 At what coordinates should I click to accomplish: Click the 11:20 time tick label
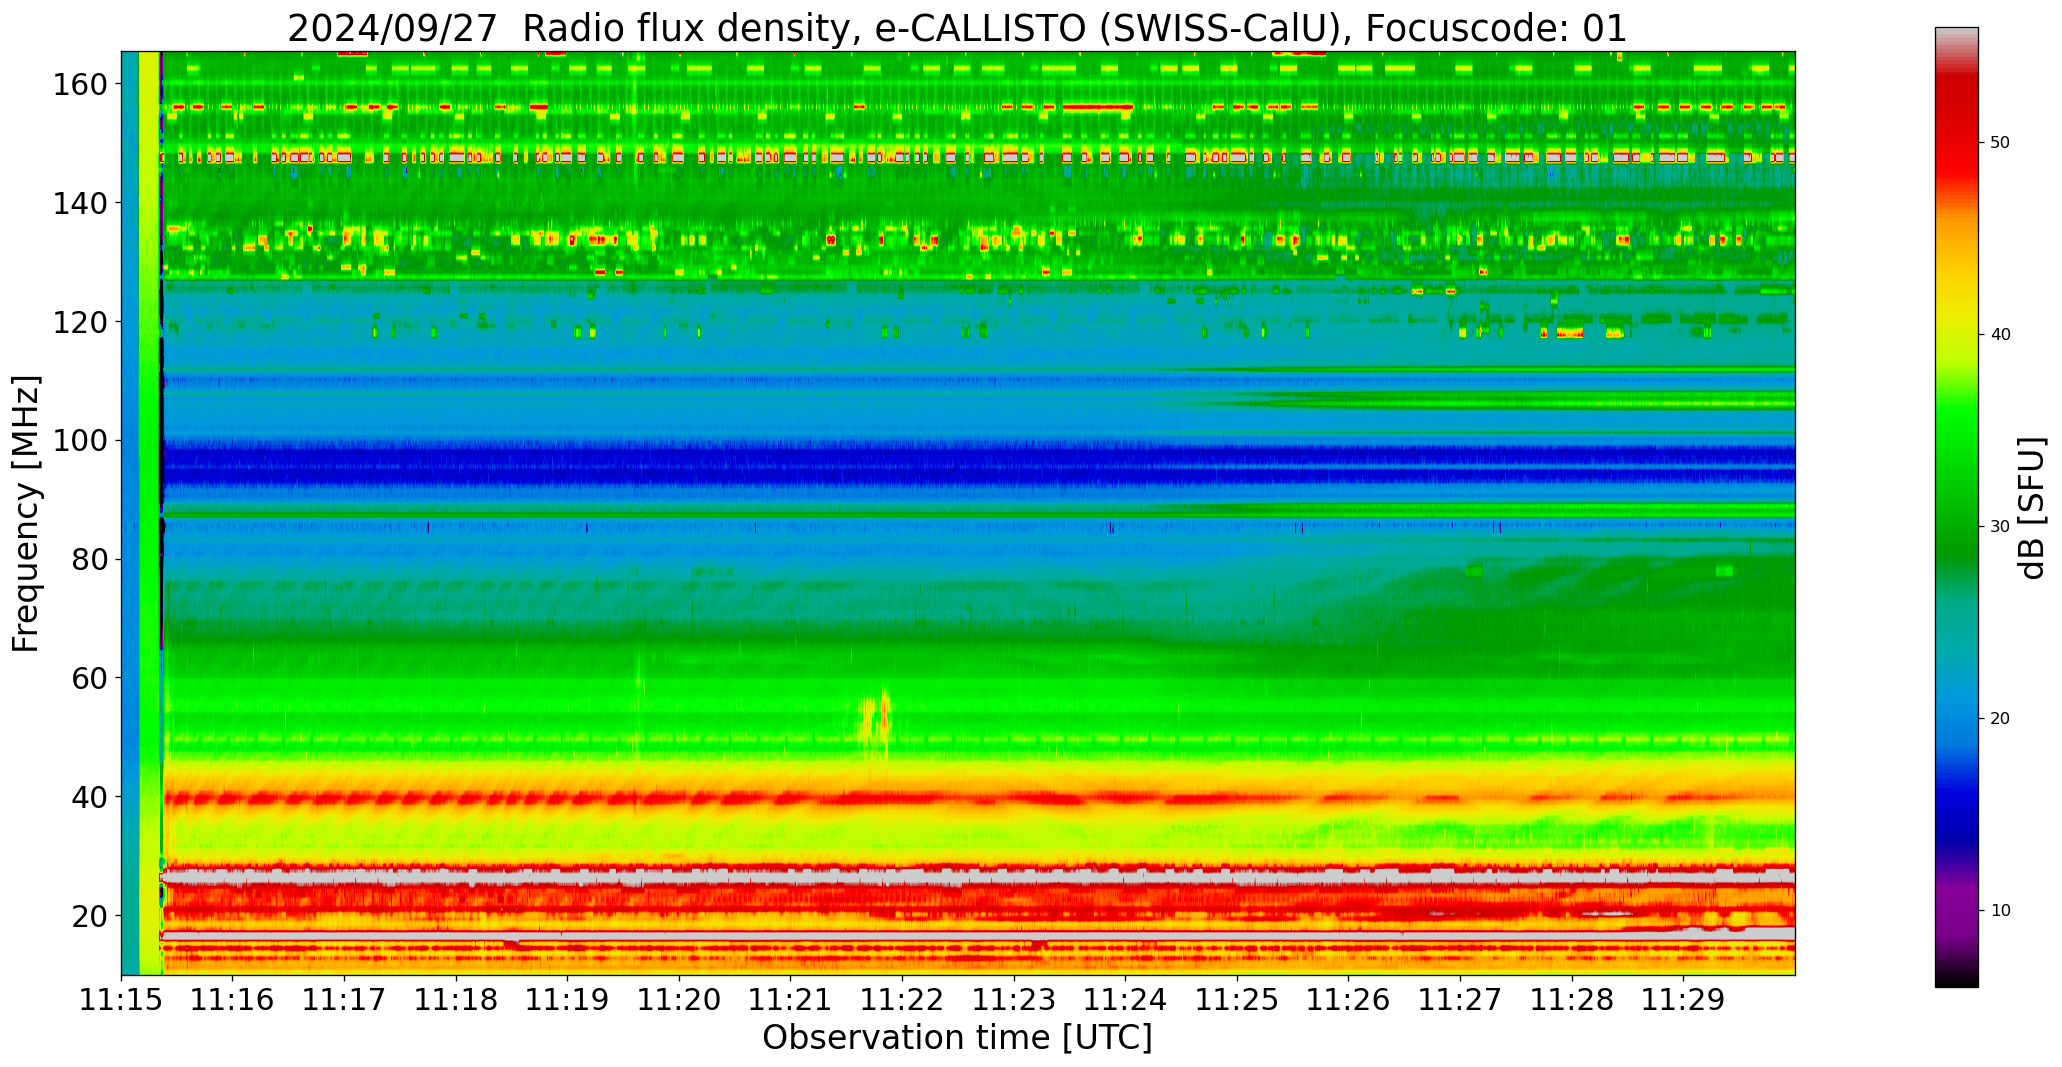[x=680, y=1000]
